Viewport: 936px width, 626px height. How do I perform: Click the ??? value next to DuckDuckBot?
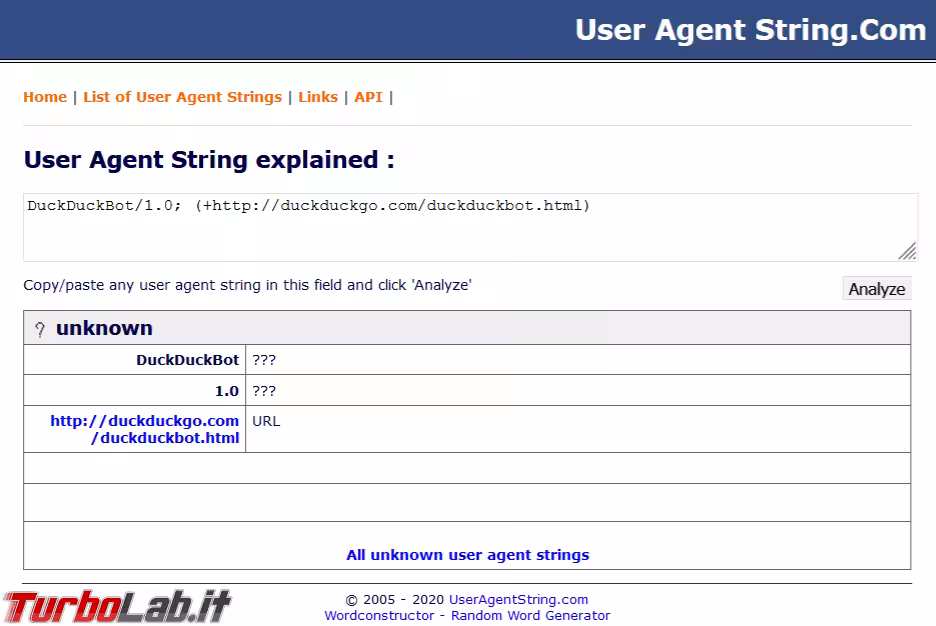pos(264,360)
